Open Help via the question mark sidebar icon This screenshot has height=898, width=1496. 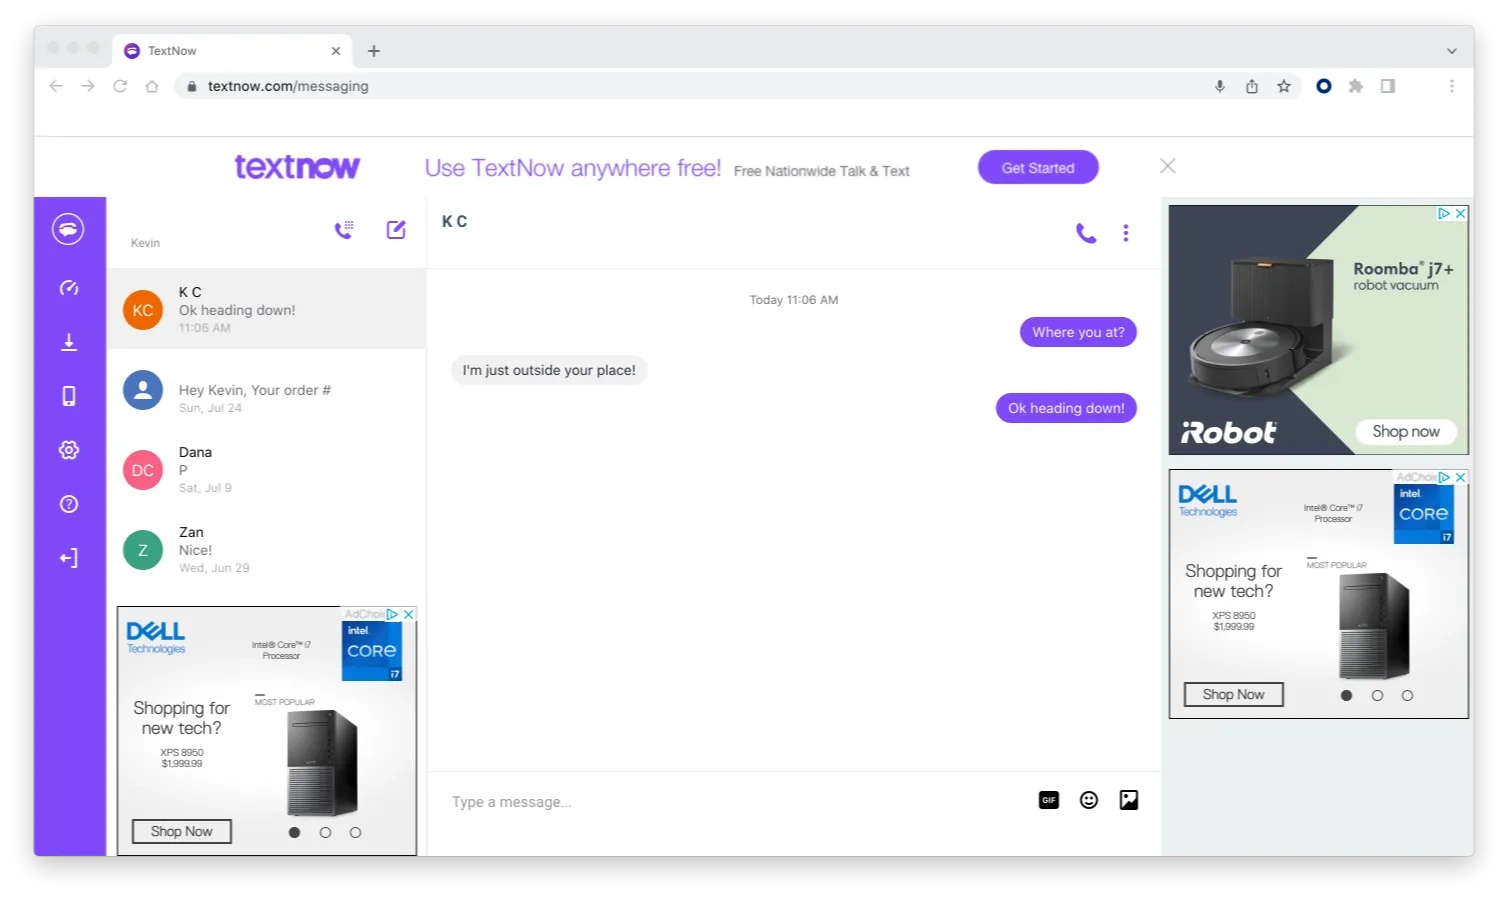tap(68, 503)
